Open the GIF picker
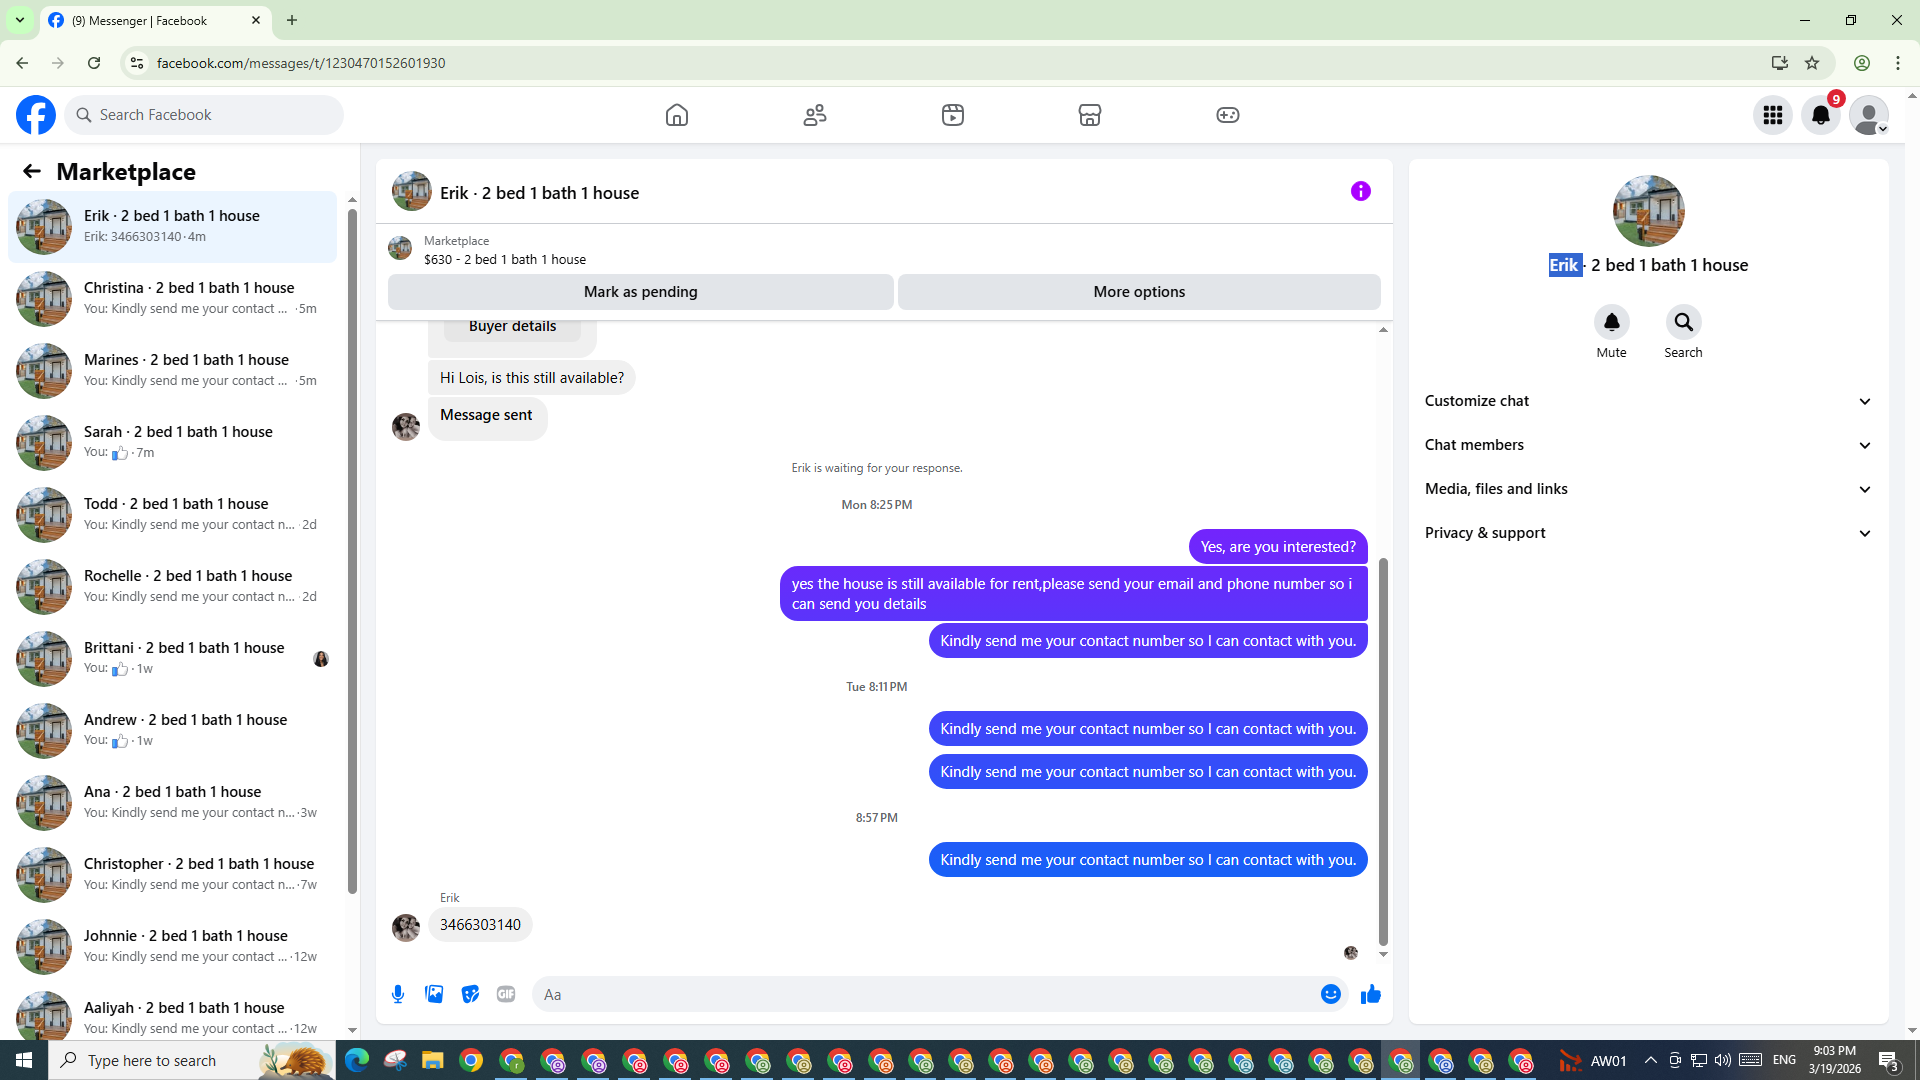The height and width of the screenshot is (1080, 1920). pyautogui.click(x=506, y=994)
